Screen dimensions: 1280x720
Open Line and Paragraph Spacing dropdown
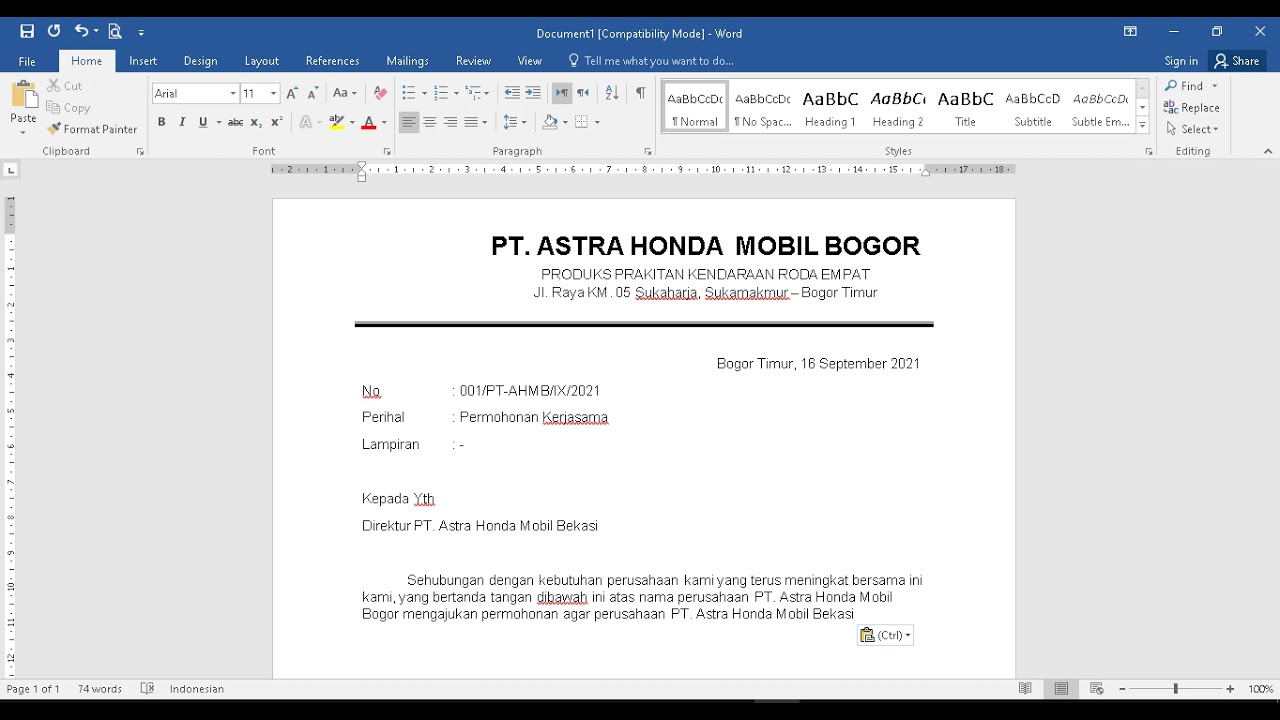pos(515,122)
